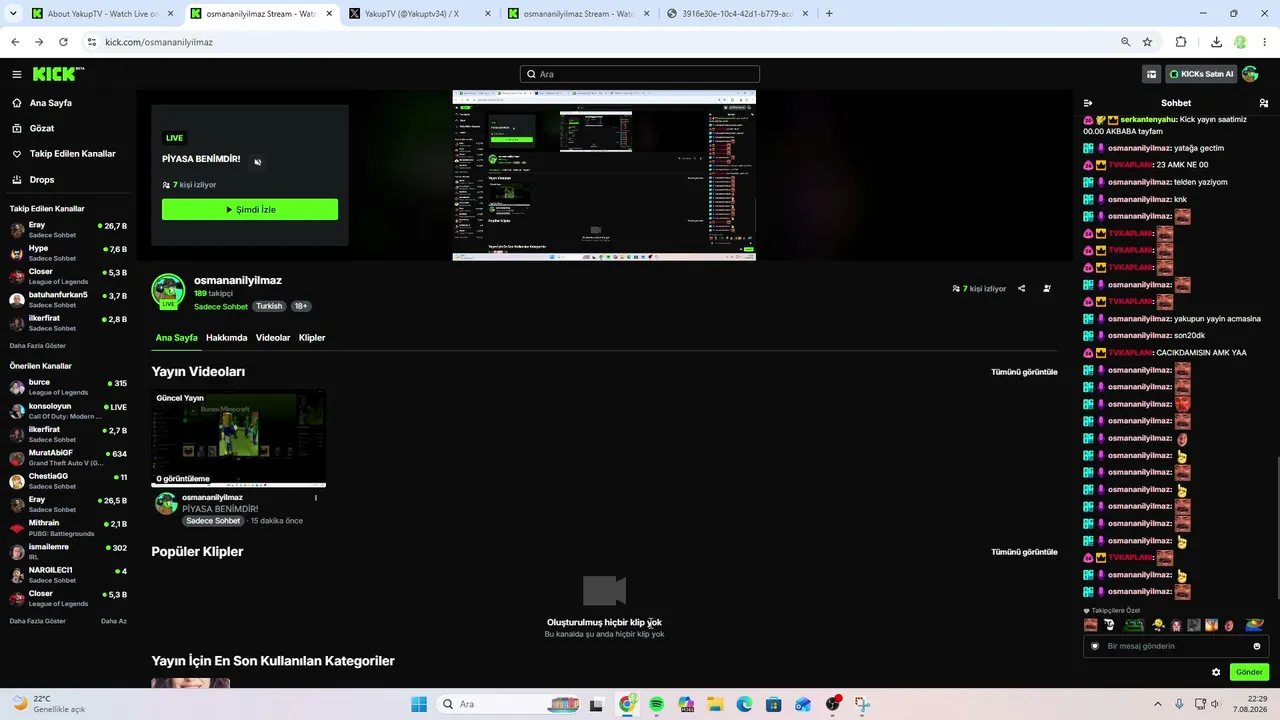The height and width of the screenshot is (720, 1280).
Task: Open chat settings gear icon
Action: [1216, 672]
